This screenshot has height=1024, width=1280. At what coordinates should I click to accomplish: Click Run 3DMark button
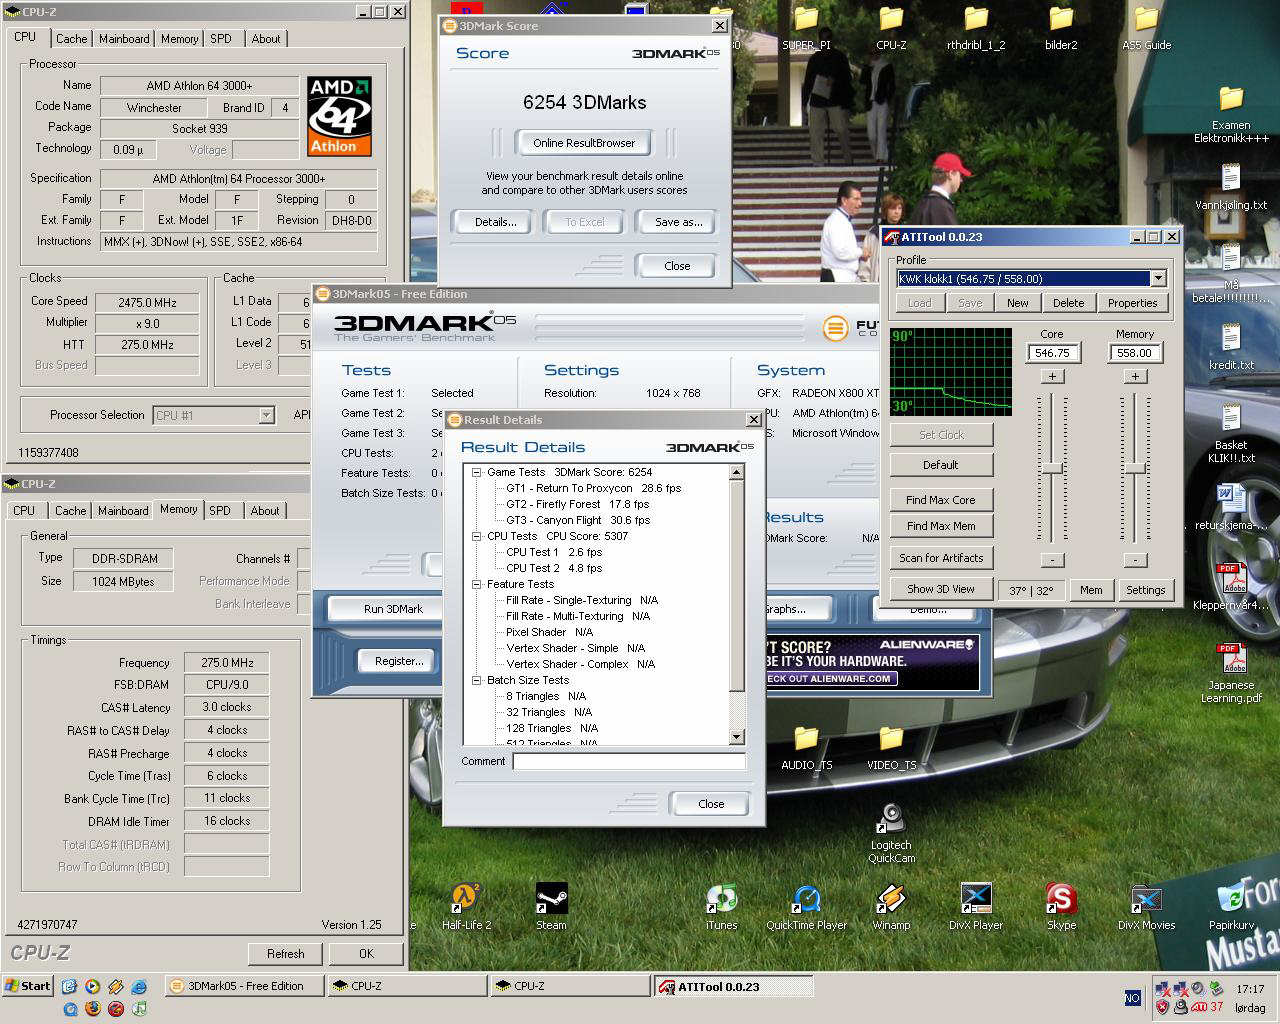coord(393,609)
